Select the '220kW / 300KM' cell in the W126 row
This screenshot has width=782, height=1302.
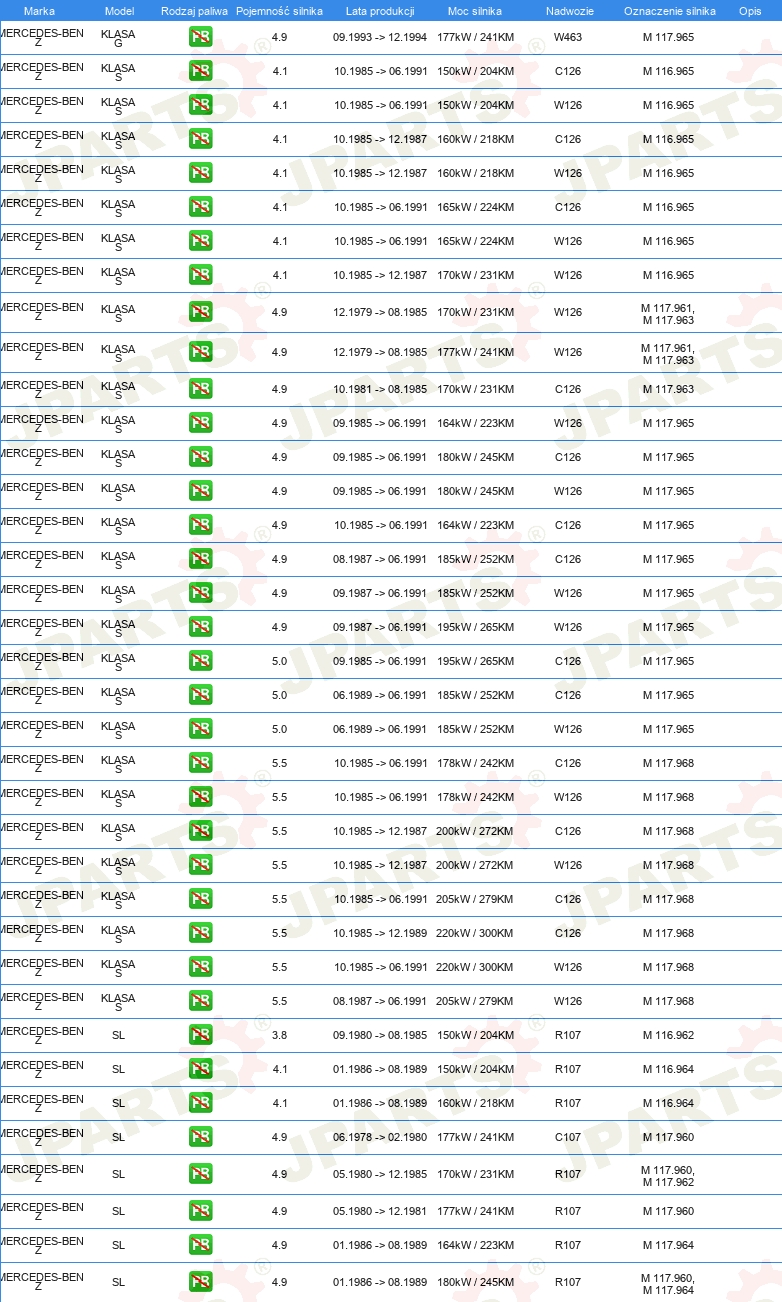point(475,968)
